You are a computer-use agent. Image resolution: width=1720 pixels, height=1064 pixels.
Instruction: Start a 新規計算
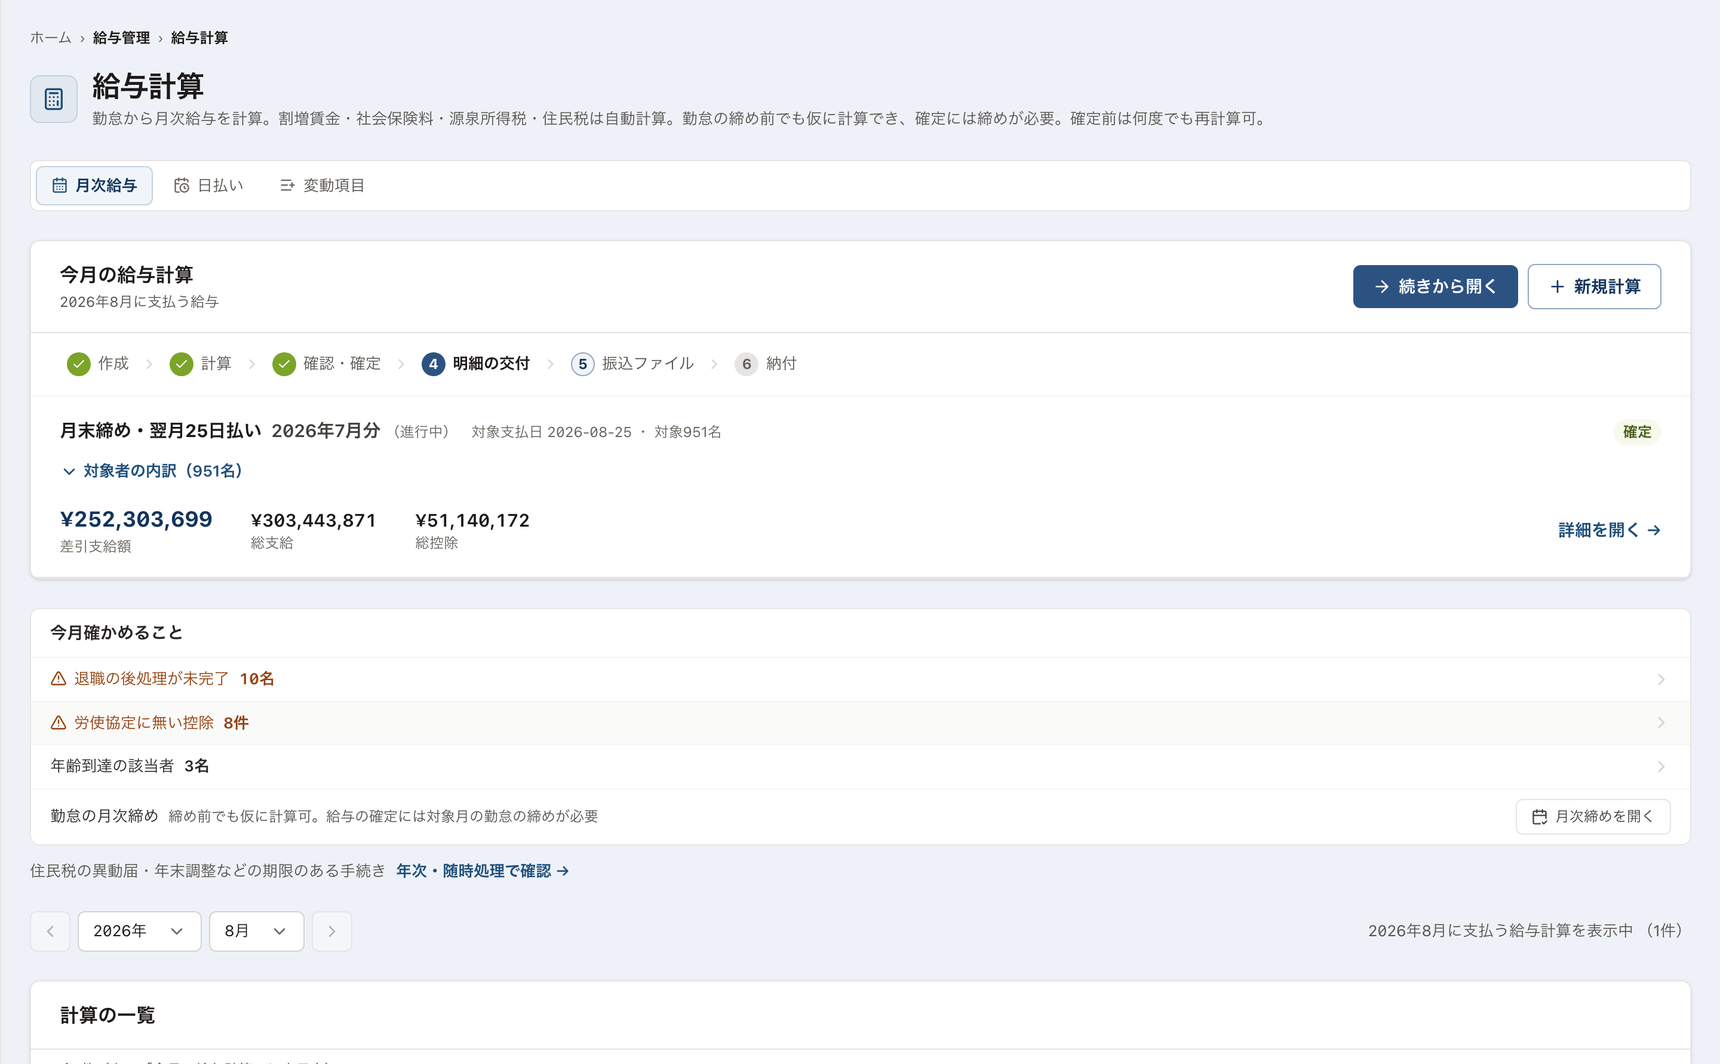pos(1594,287)
